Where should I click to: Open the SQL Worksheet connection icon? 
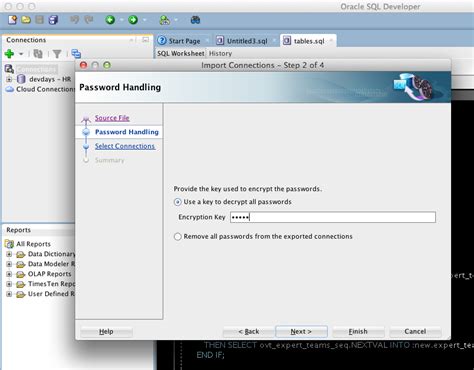[164, 20]
